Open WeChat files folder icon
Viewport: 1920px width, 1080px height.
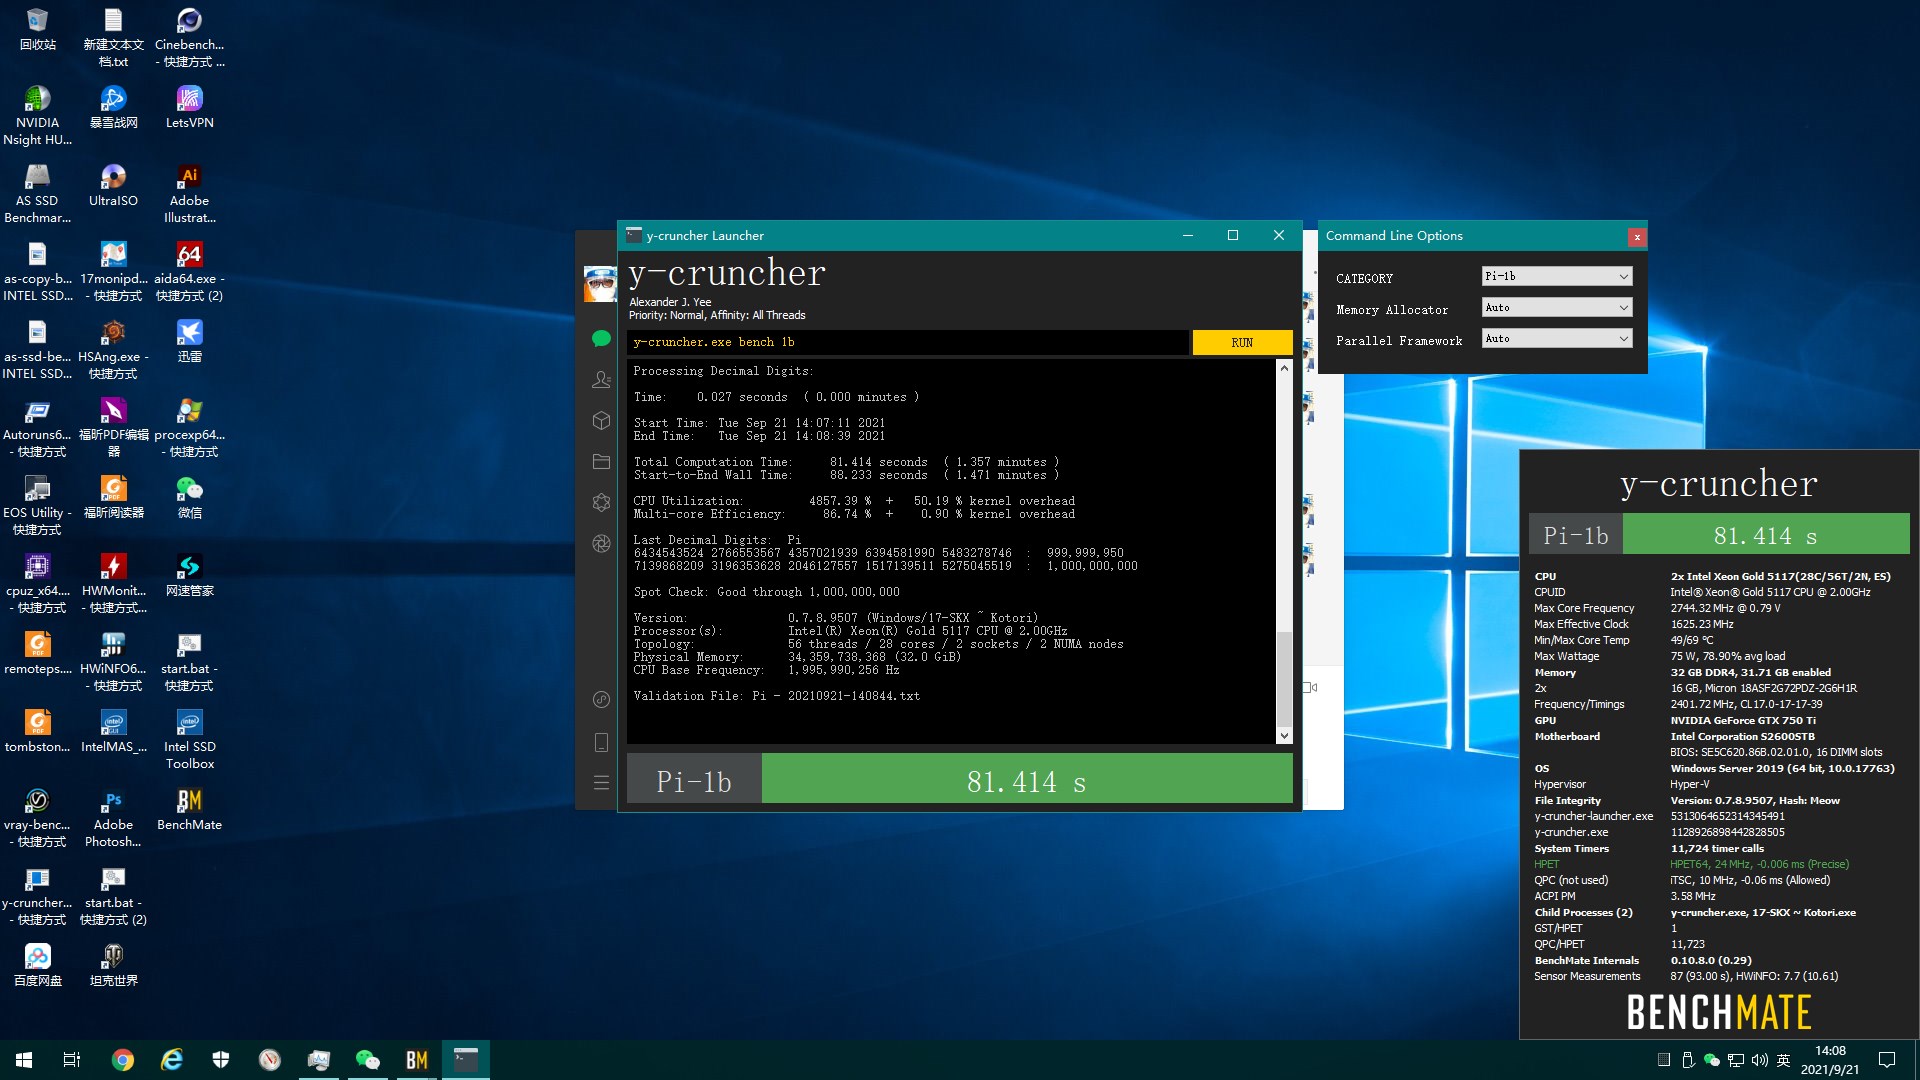point(601,461)
